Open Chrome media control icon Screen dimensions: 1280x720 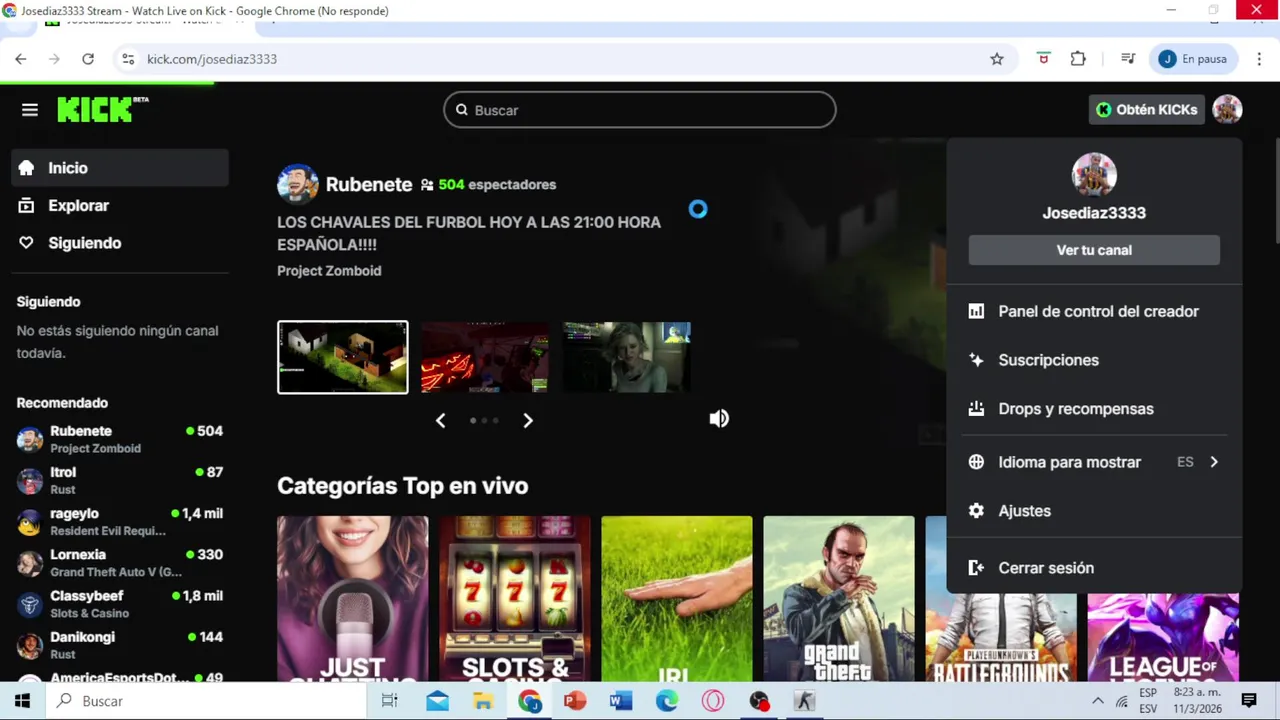click(x=1128, y=59)
